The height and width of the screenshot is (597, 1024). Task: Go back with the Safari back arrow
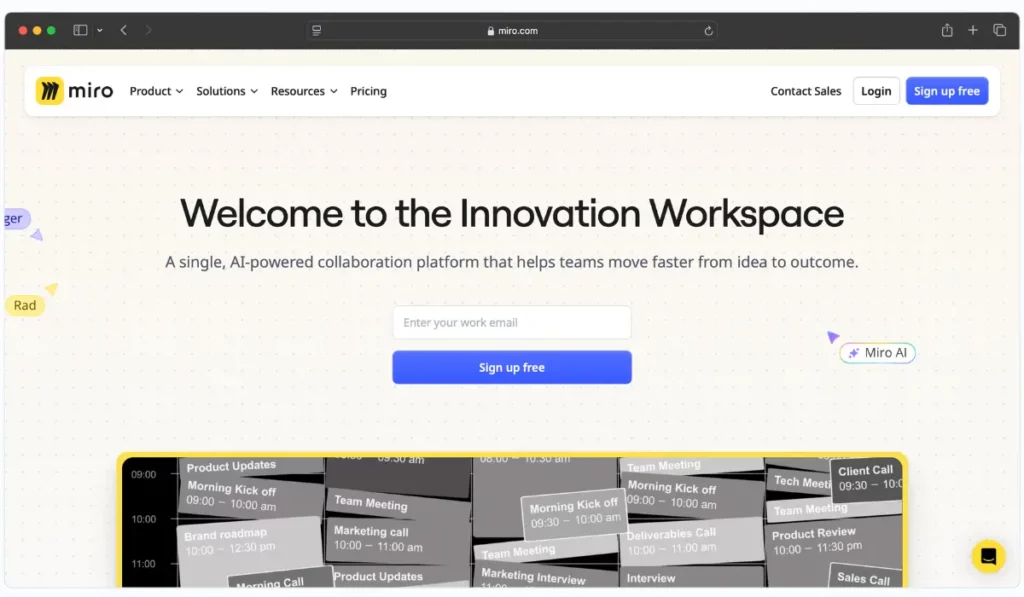pyautogui.click(x=123, y=30)
